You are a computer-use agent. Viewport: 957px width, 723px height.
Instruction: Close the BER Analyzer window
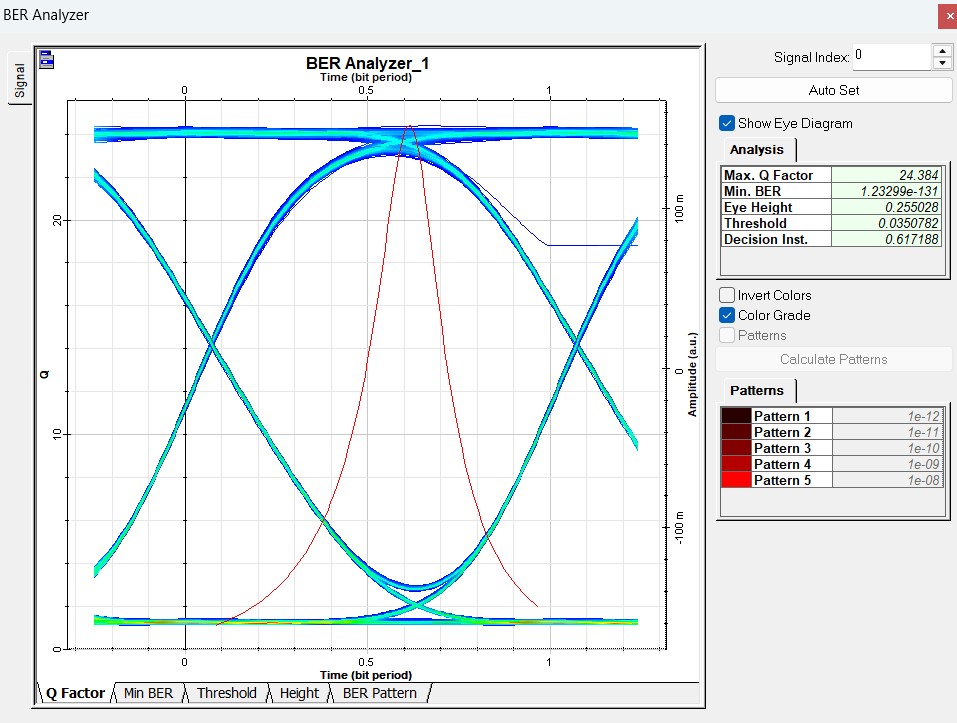(948, 16)
